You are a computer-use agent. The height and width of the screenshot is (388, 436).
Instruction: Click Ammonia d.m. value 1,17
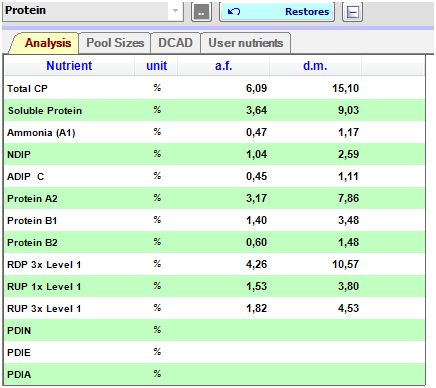click(x=348, y=132)
